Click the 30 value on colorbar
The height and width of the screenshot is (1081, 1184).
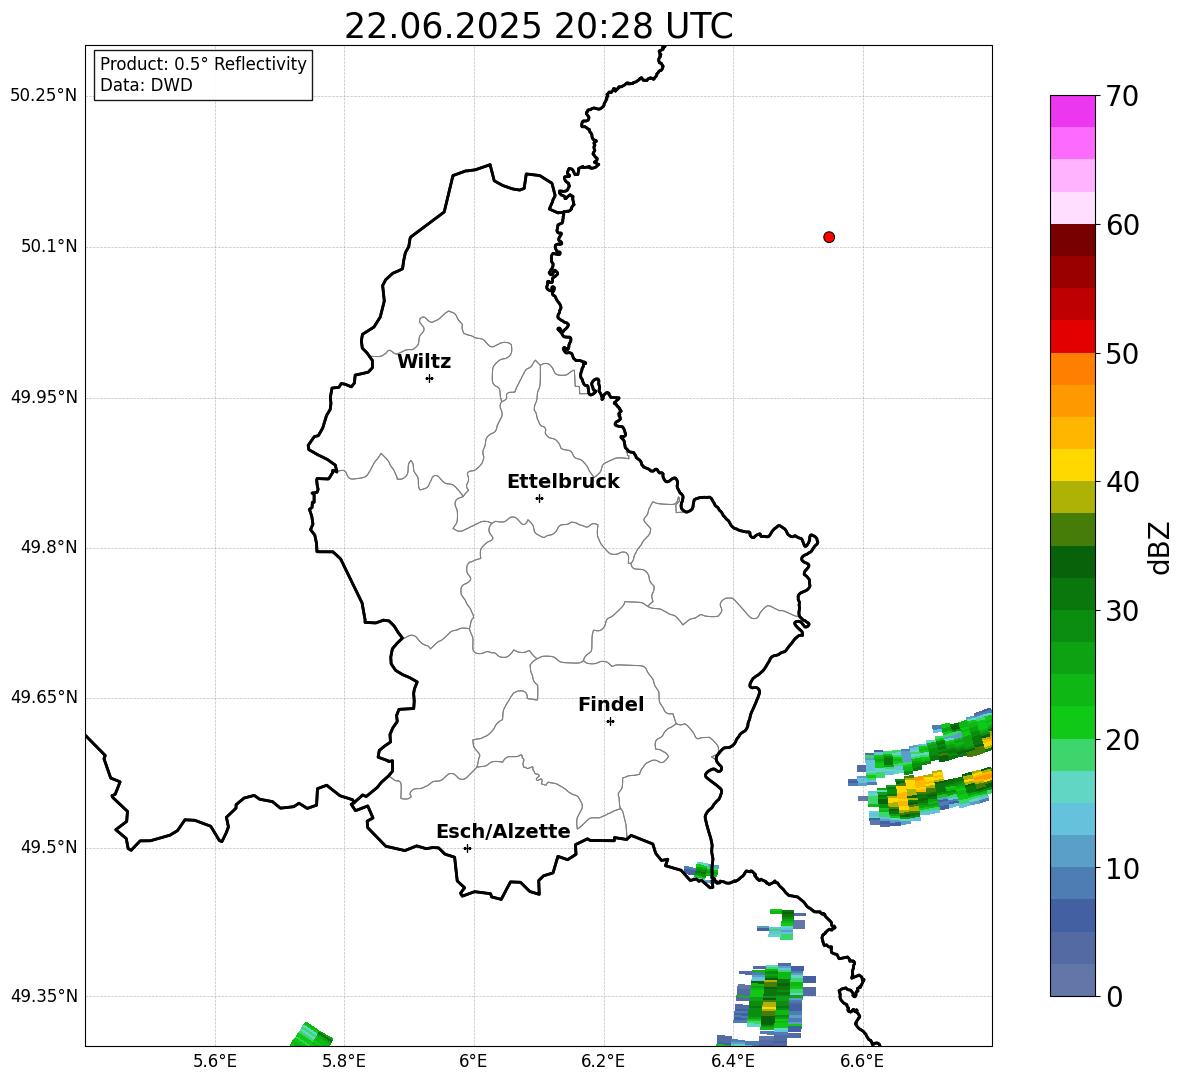point(1122,611)
